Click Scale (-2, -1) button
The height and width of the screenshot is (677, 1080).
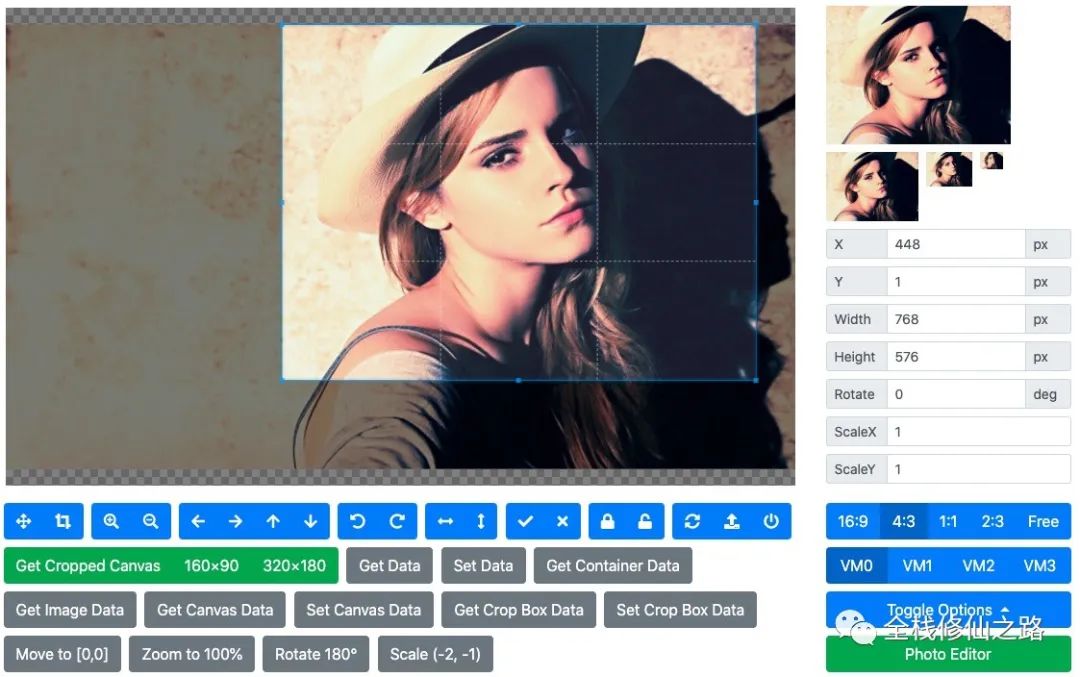435,654
